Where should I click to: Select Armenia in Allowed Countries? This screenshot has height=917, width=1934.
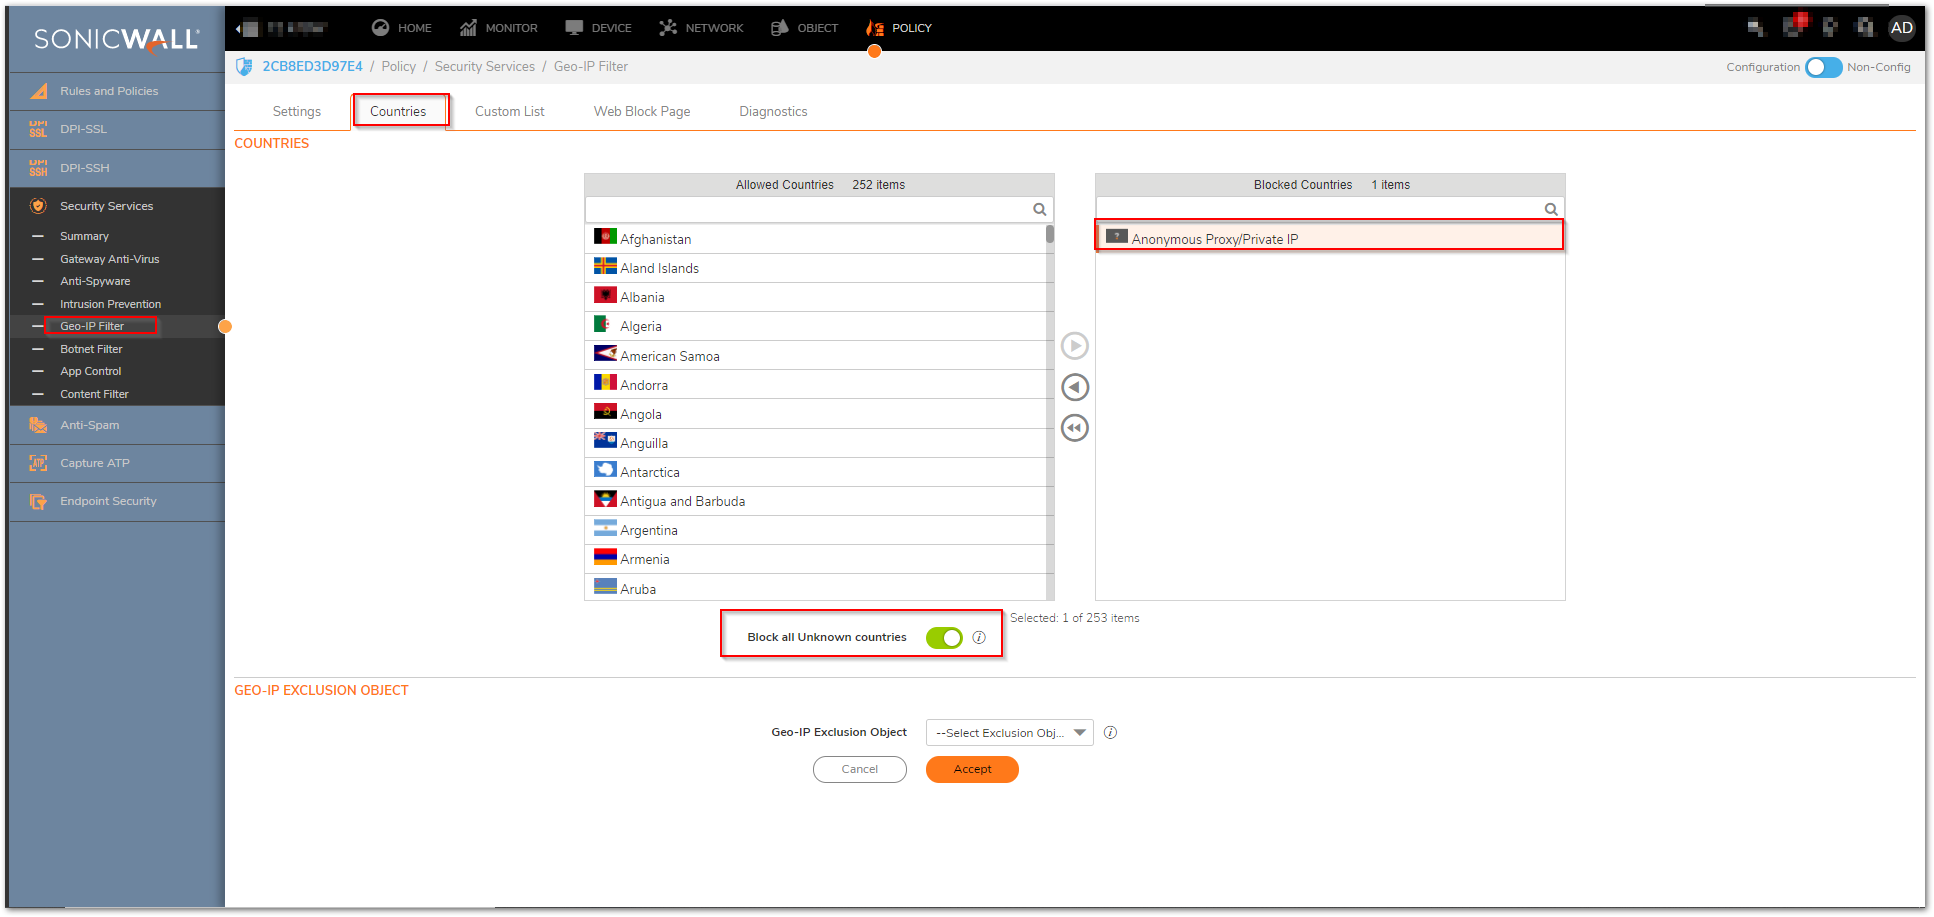815,559
